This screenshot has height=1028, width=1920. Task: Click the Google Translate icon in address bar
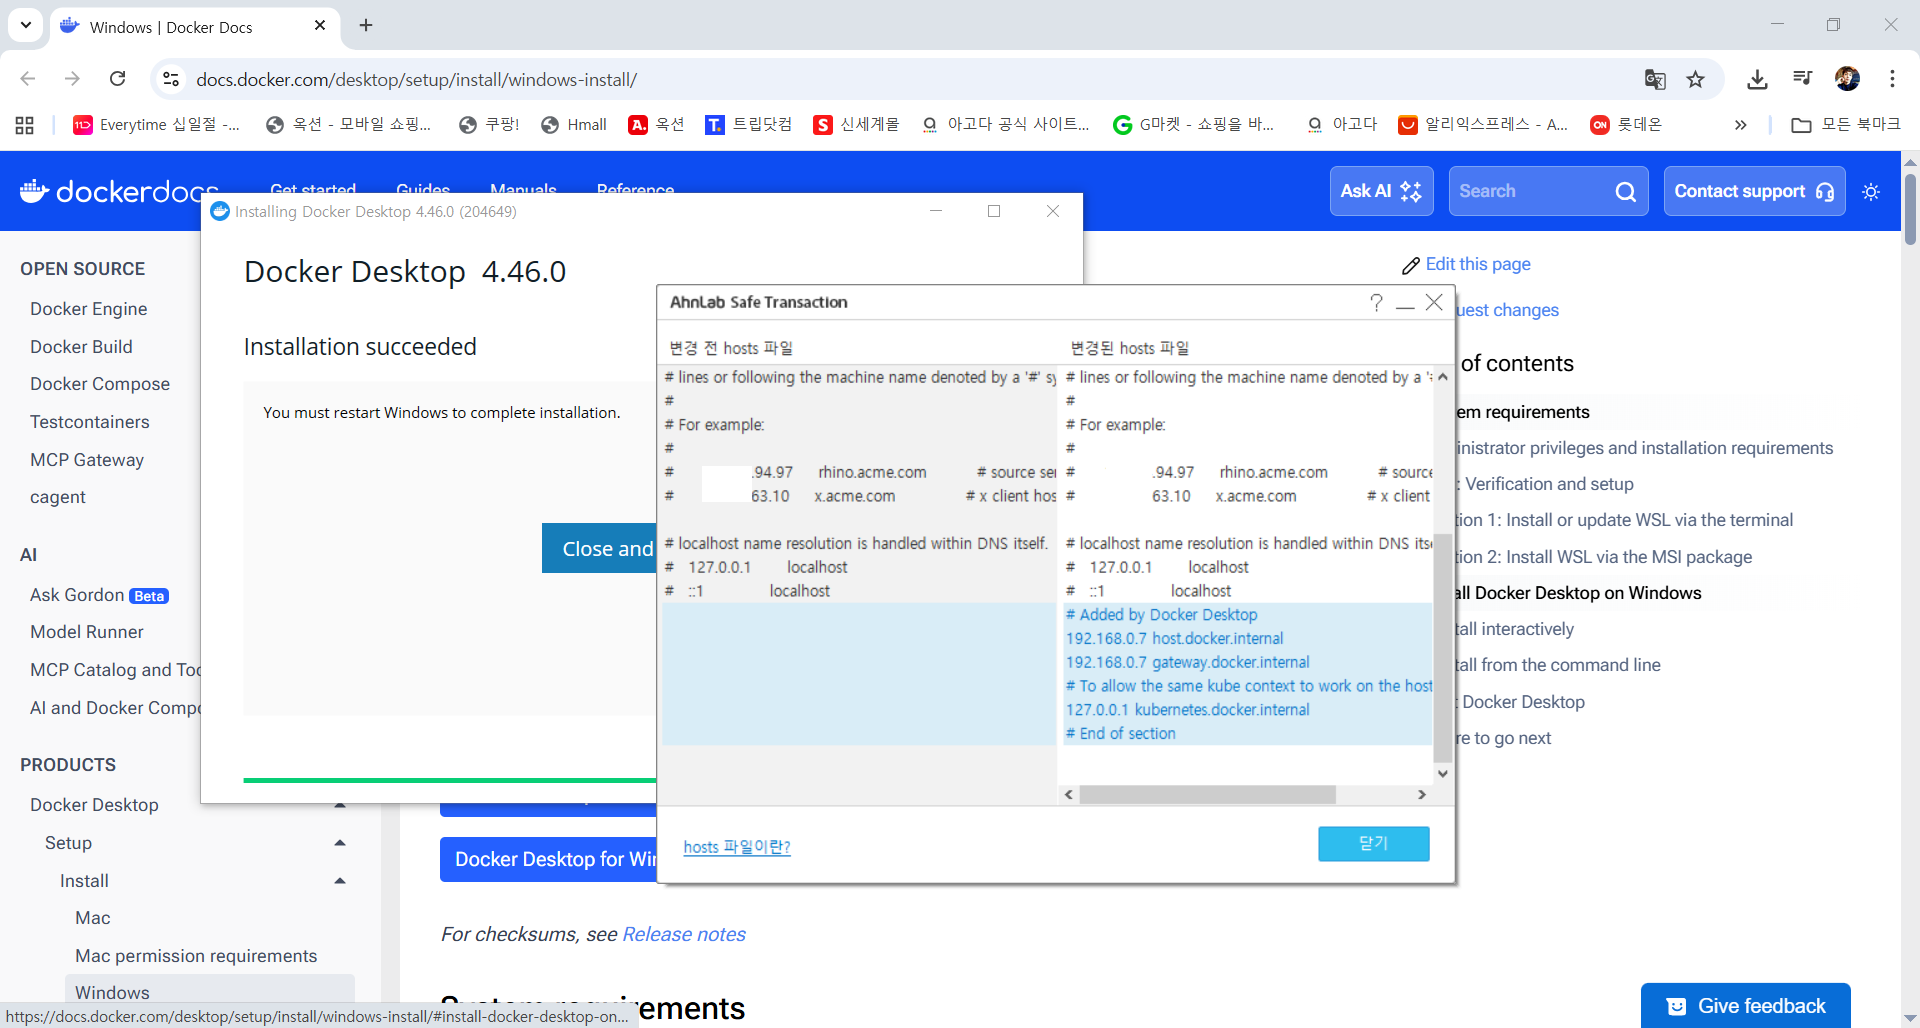(1655, 79)
